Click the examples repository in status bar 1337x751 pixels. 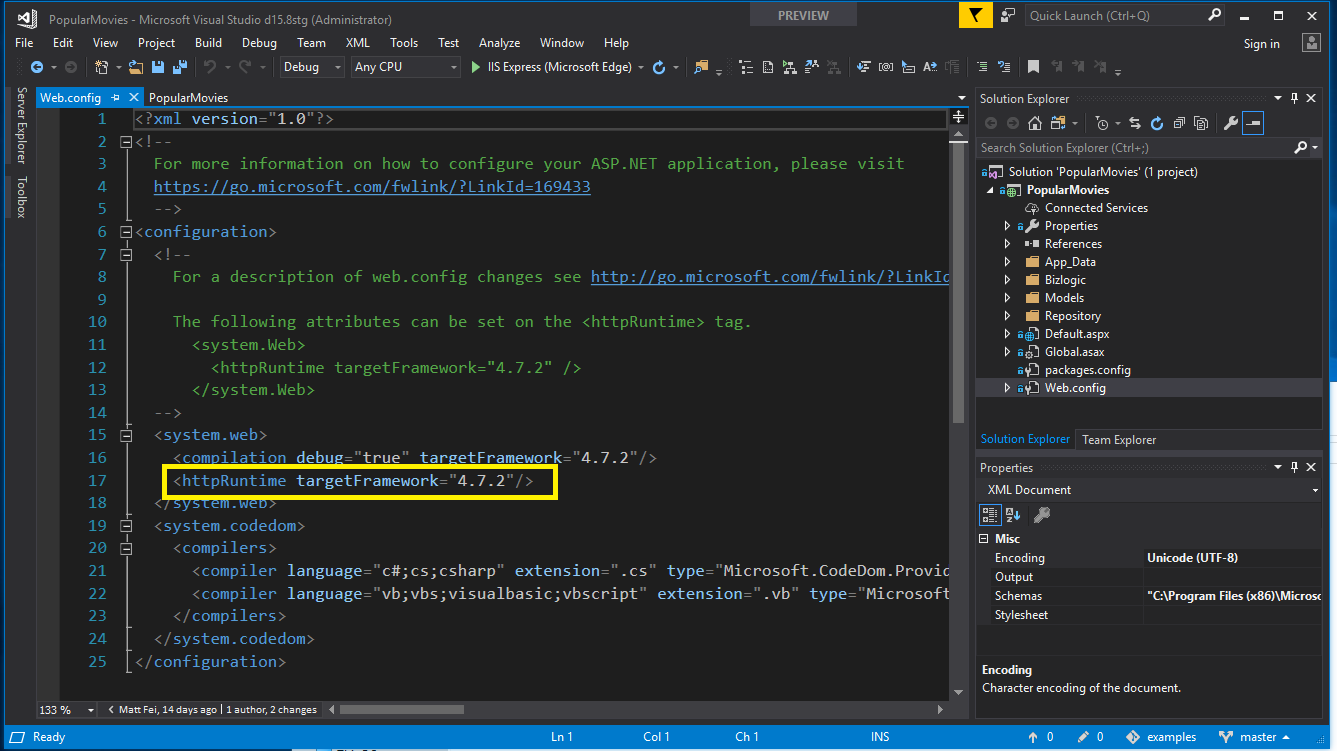tap(1161, 737)
